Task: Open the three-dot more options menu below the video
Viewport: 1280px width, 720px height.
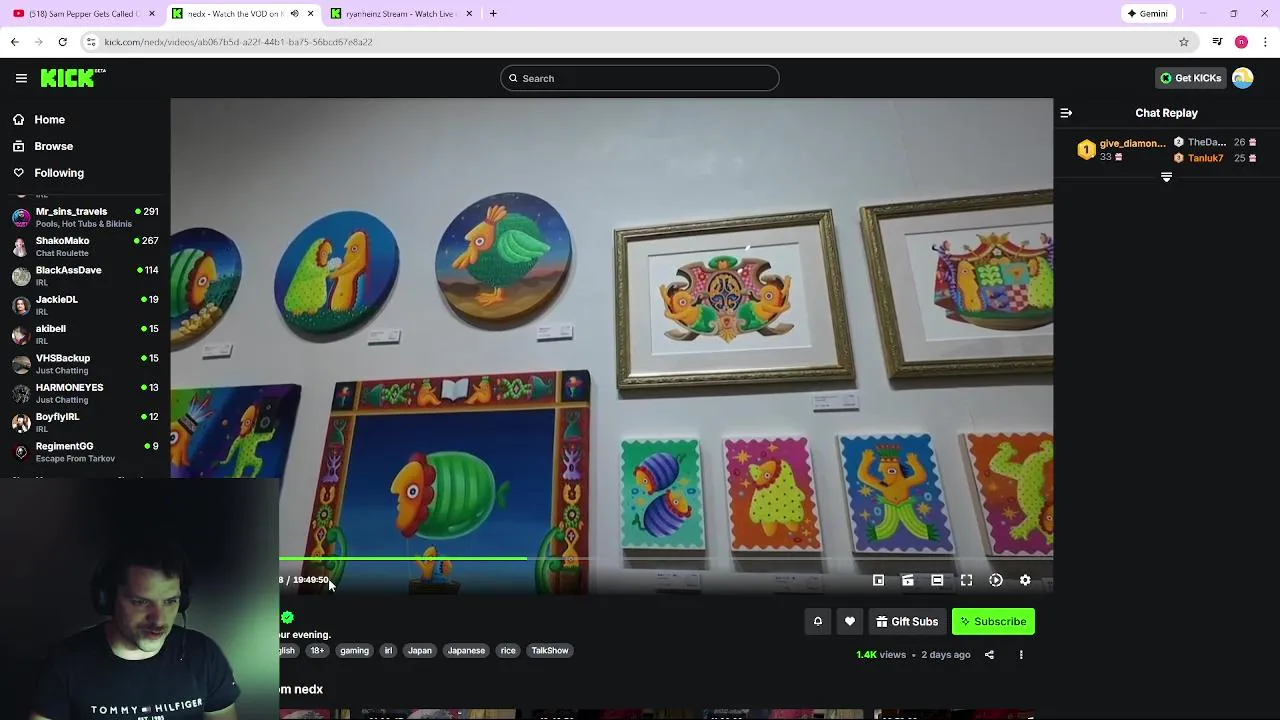Action: pos(1021,655)
